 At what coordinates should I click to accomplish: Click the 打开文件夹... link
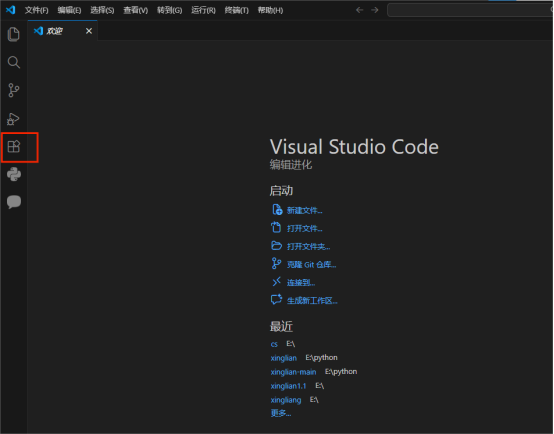308,247
